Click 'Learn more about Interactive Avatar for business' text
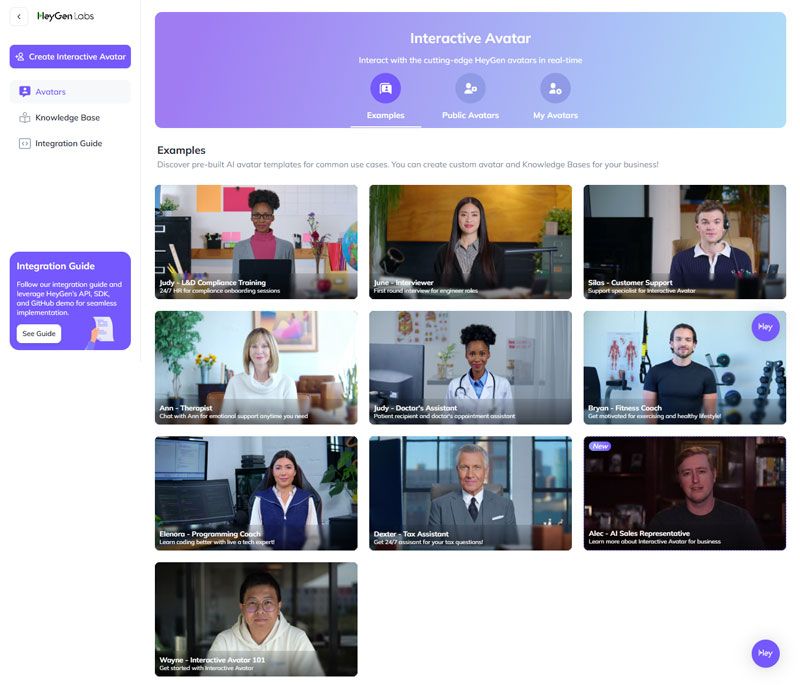The image size is (800, 685). pos(655,542)
